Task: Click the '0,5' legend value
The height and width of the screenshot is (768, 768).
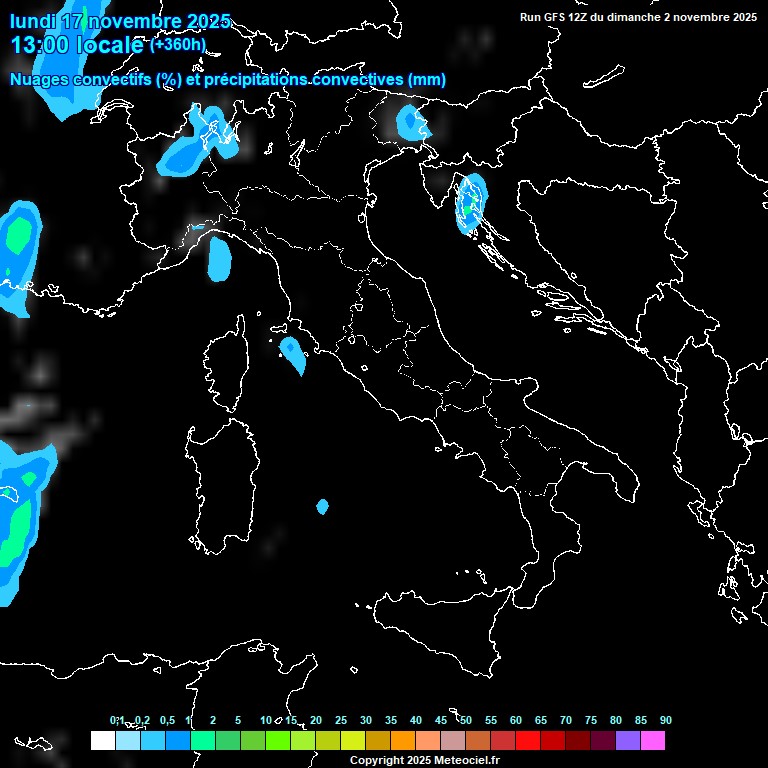Action: click(x=167, y=720)
